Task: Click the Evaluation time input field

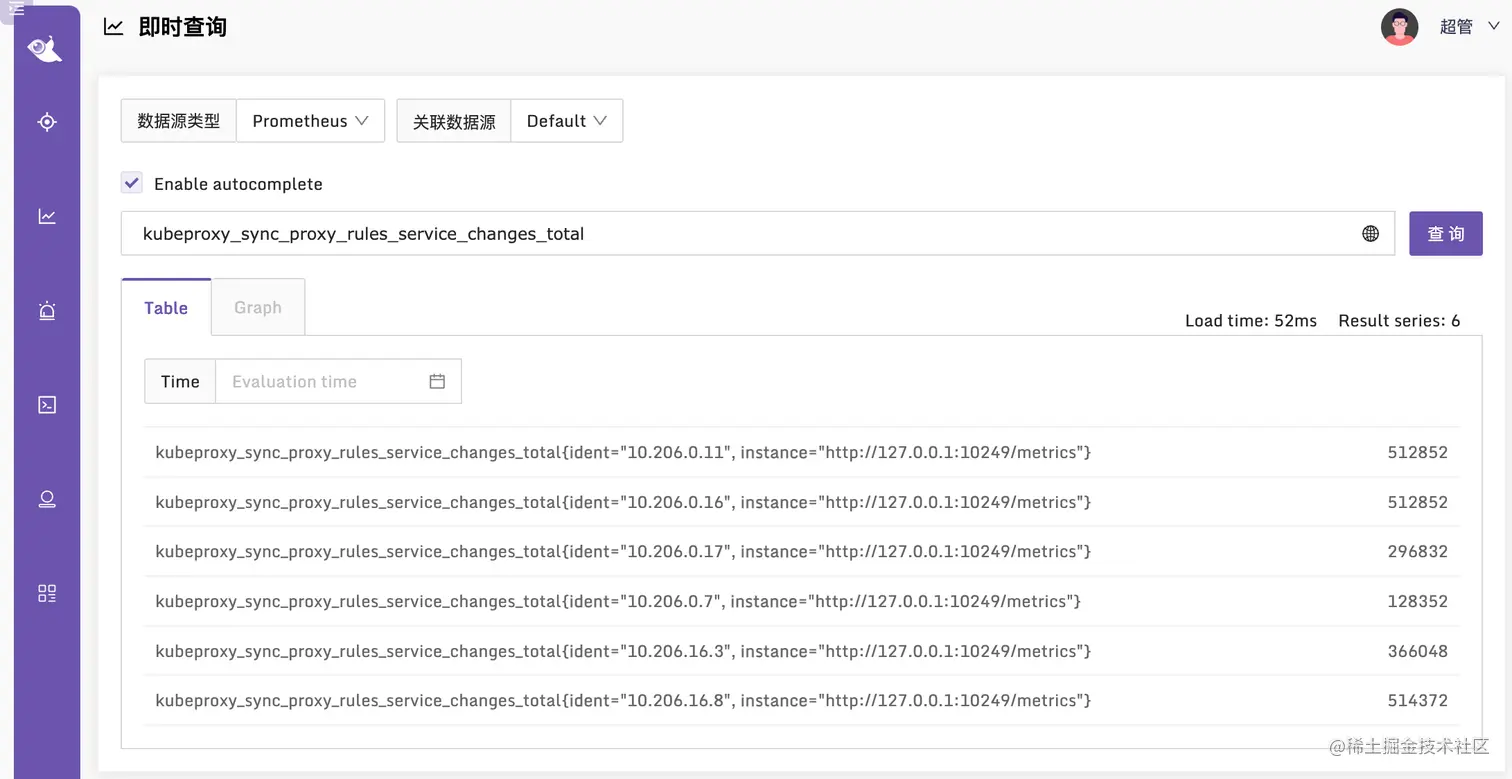Action: point(320,381)
